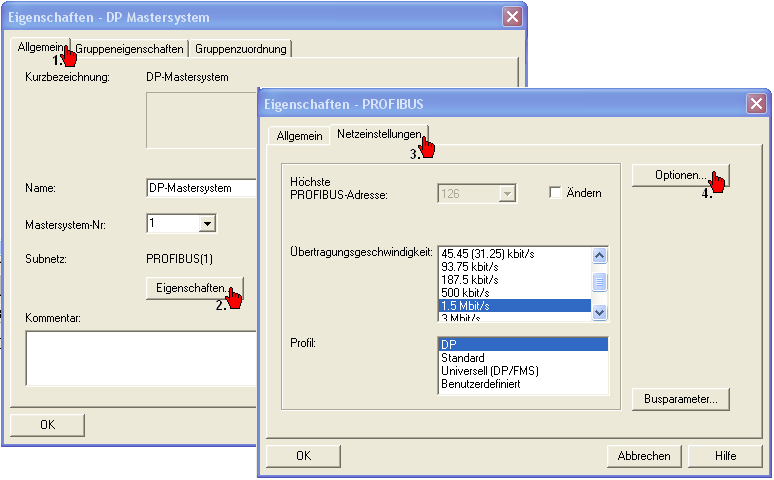This screenshot has height=480, width=774.
Task: Click the speed list scrollbar thumb
Action: (x=599, y=282)
